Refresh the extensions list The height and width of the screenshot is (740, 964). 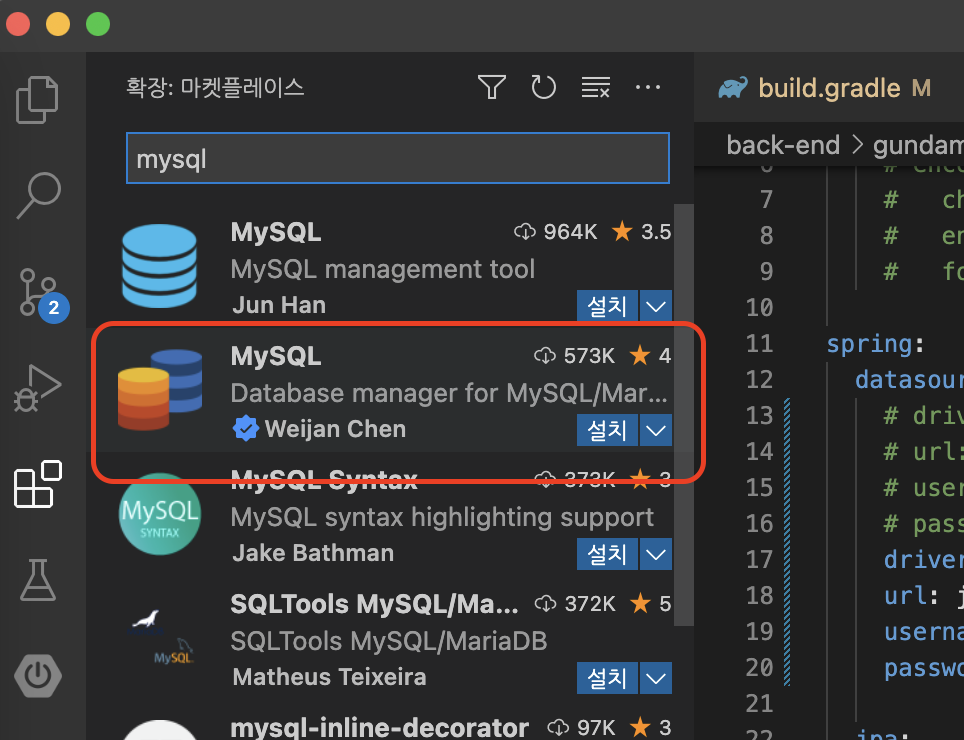click(x=543, y=87)
